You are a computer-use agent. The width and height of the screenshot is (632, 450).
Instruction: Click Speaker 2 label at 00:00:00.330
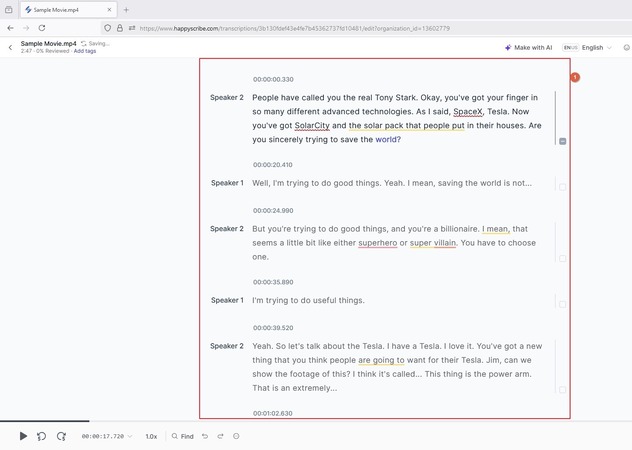(227, 98)
